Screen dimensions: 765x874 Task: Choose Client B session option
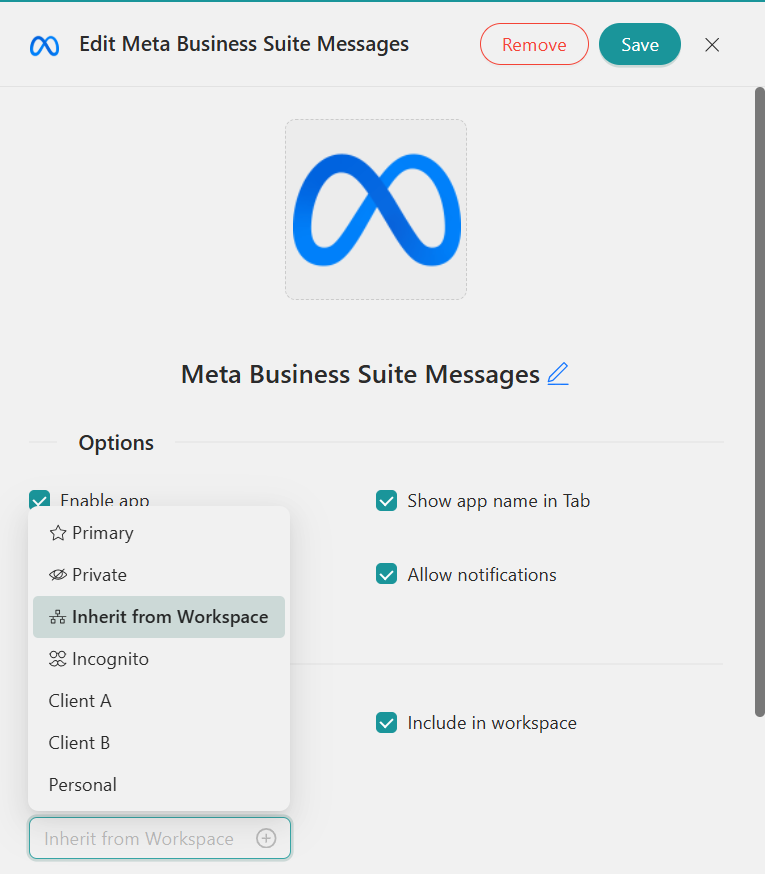(80, 743)
